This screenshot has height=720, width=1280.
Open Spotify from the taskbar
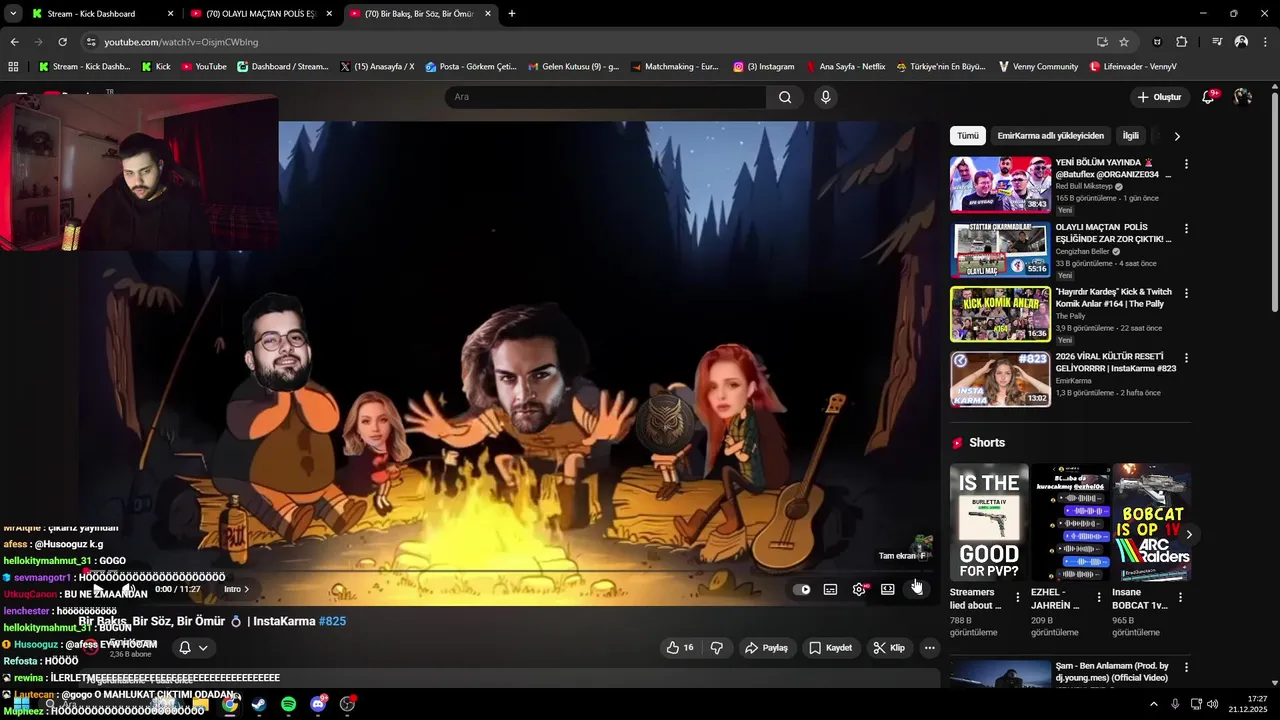pyautogui.click(x=288, y=704)
